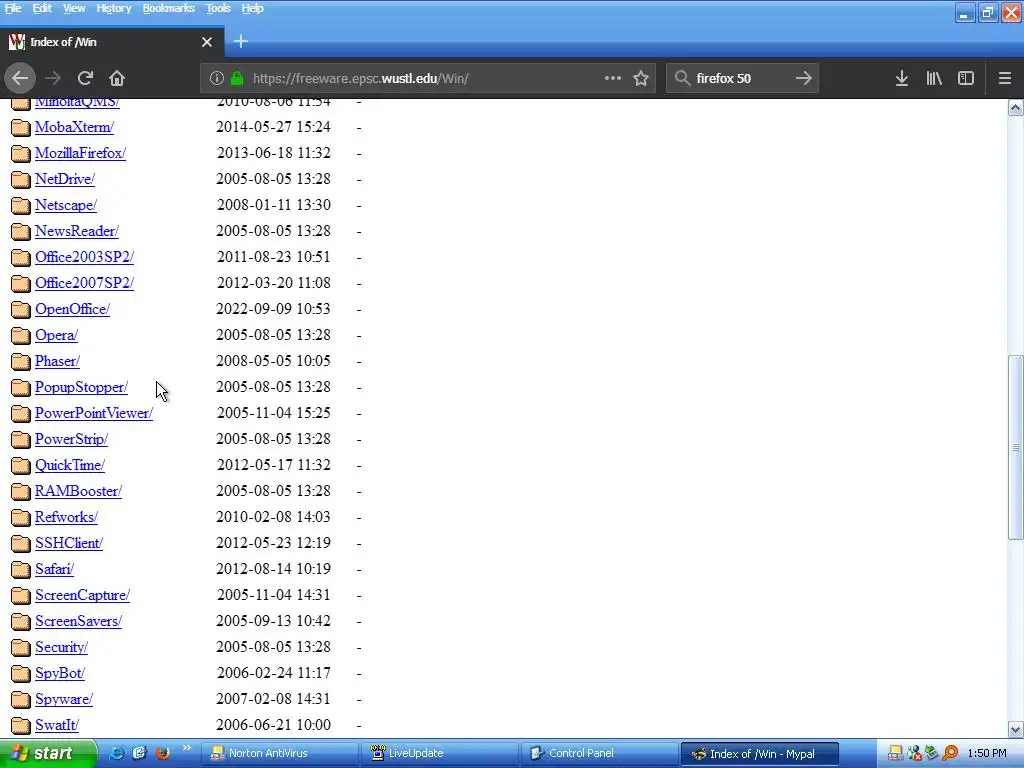Click the folder icon beside Netscape

click(x=21, y=206)
